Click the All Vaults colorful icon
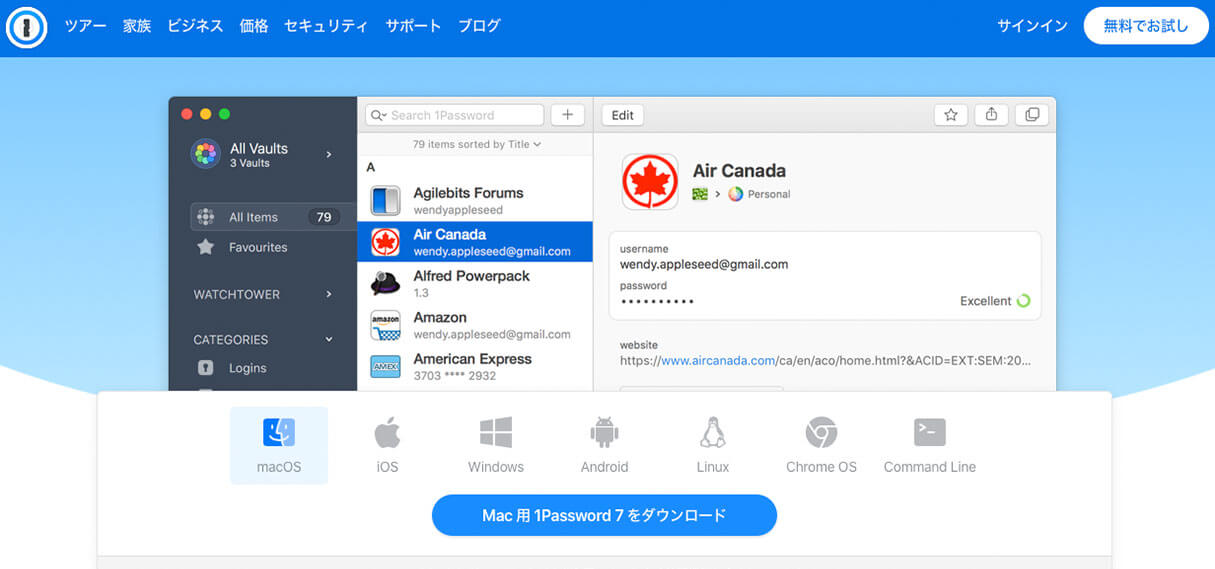The height and width of the screenshot is (569, 1215). click(205, 154)
